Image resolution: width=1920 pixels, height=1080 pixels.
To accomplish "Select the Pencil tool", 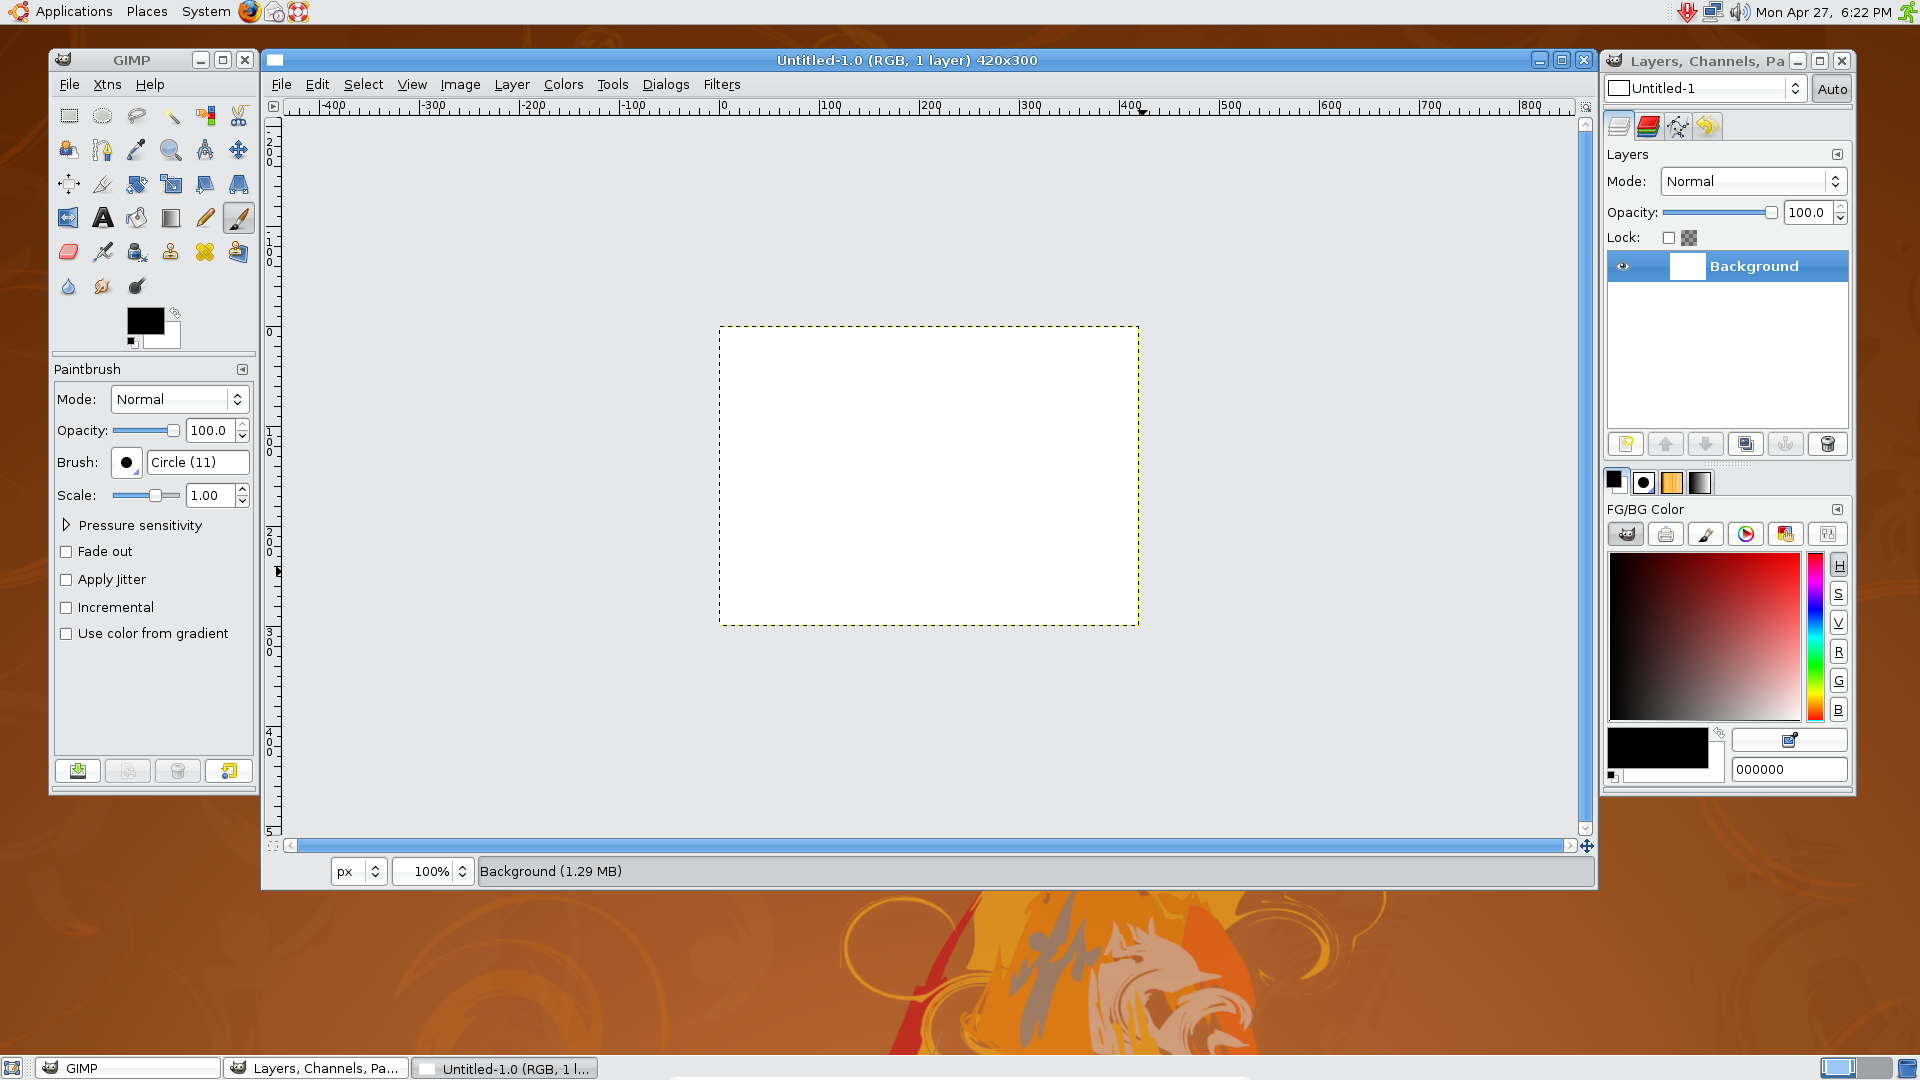I will 204,218.
